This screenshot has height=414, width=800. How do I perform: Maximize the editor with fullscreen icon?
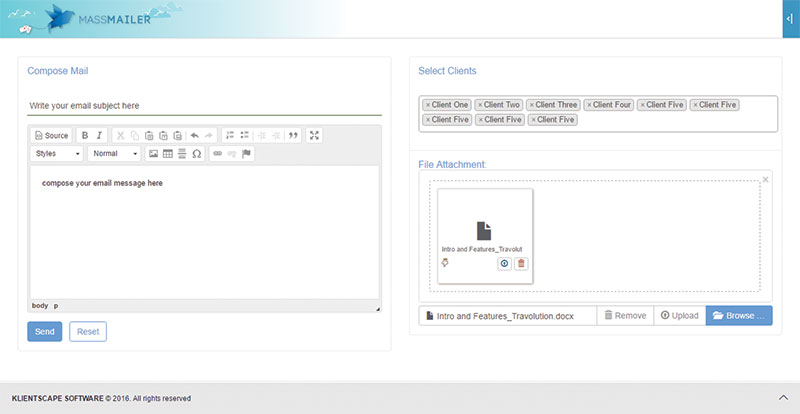pyautogui.click(x=314, y=135)
